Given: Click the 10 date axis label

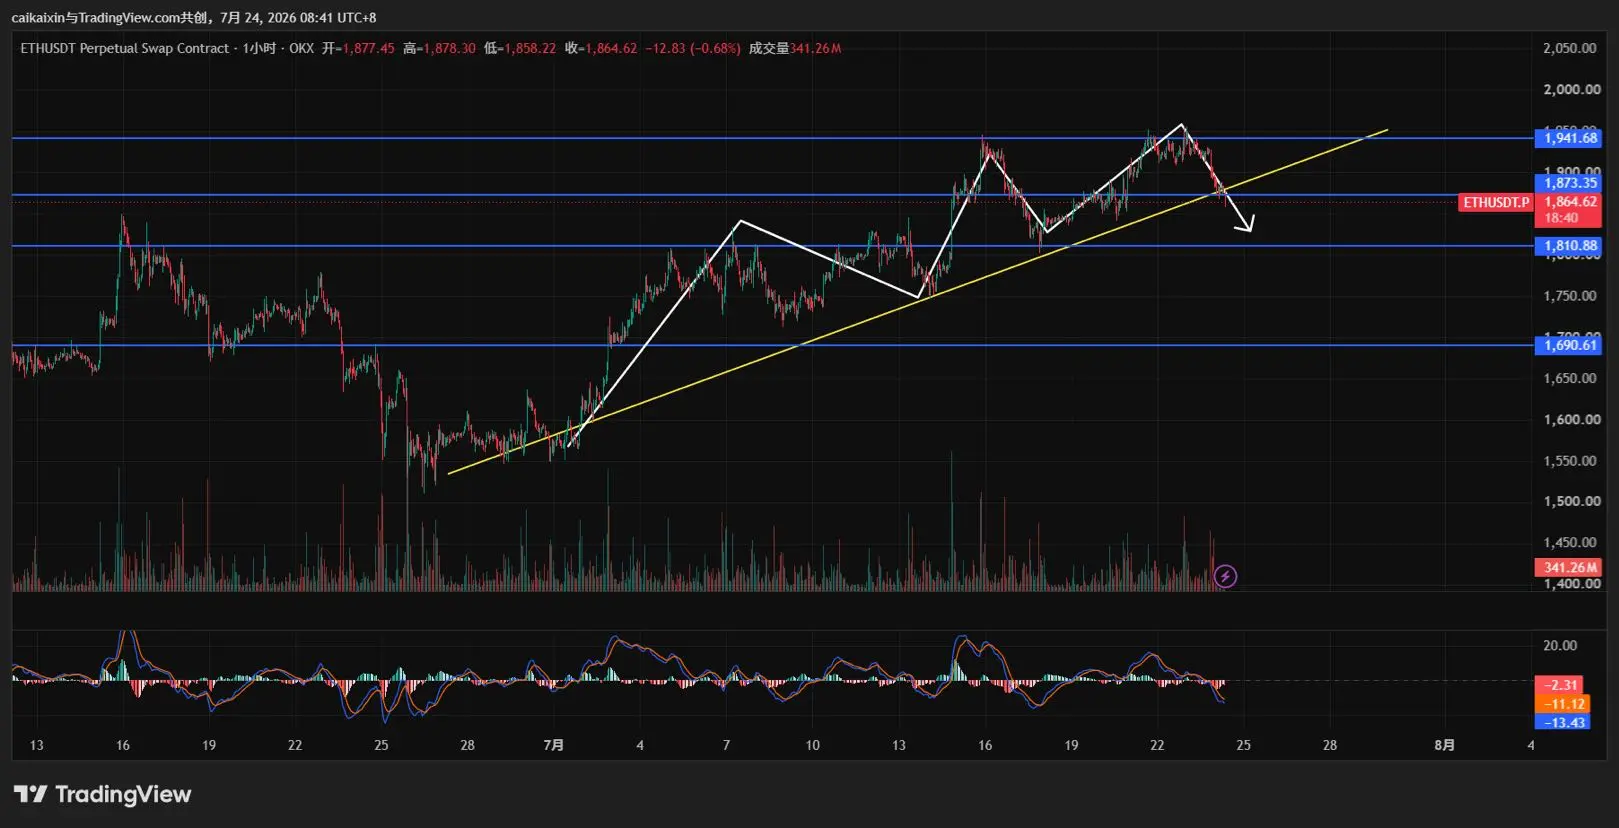Looking at the screenshot, I should pos(813,745).
